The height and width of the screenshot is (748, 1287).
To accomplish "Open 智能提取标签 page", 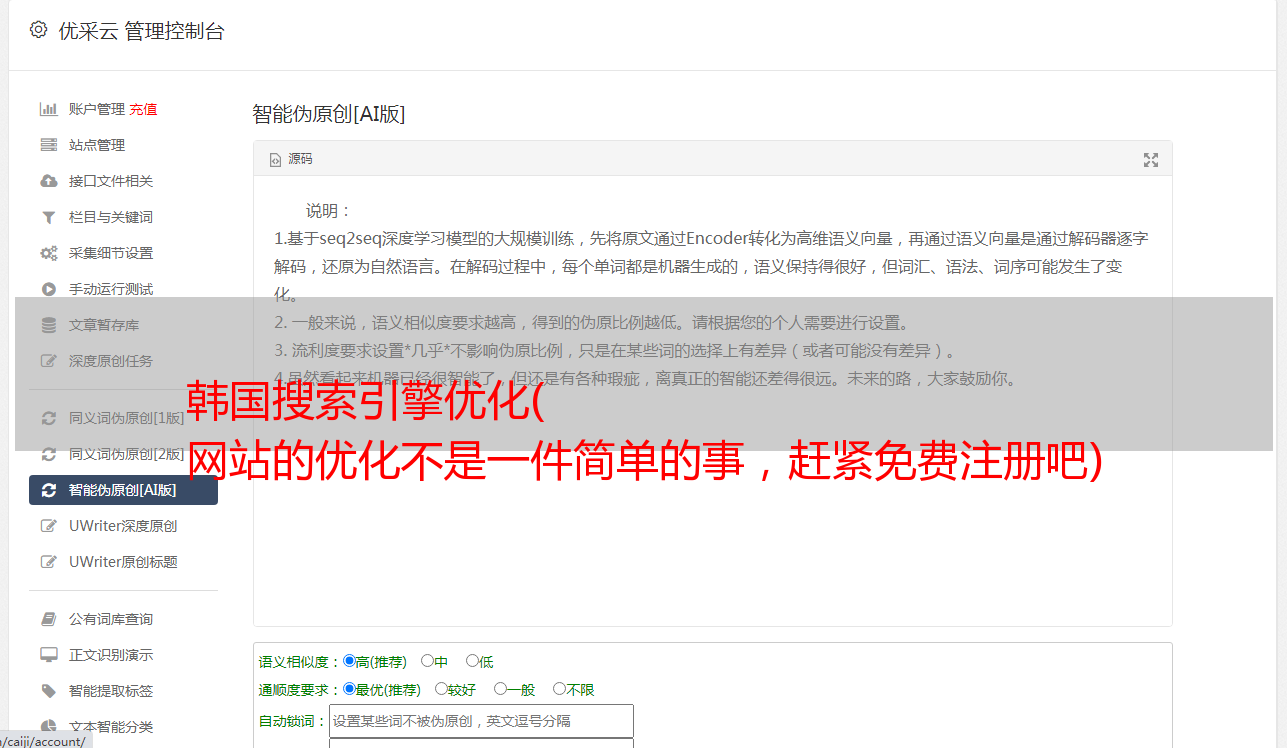I will 111,691.
